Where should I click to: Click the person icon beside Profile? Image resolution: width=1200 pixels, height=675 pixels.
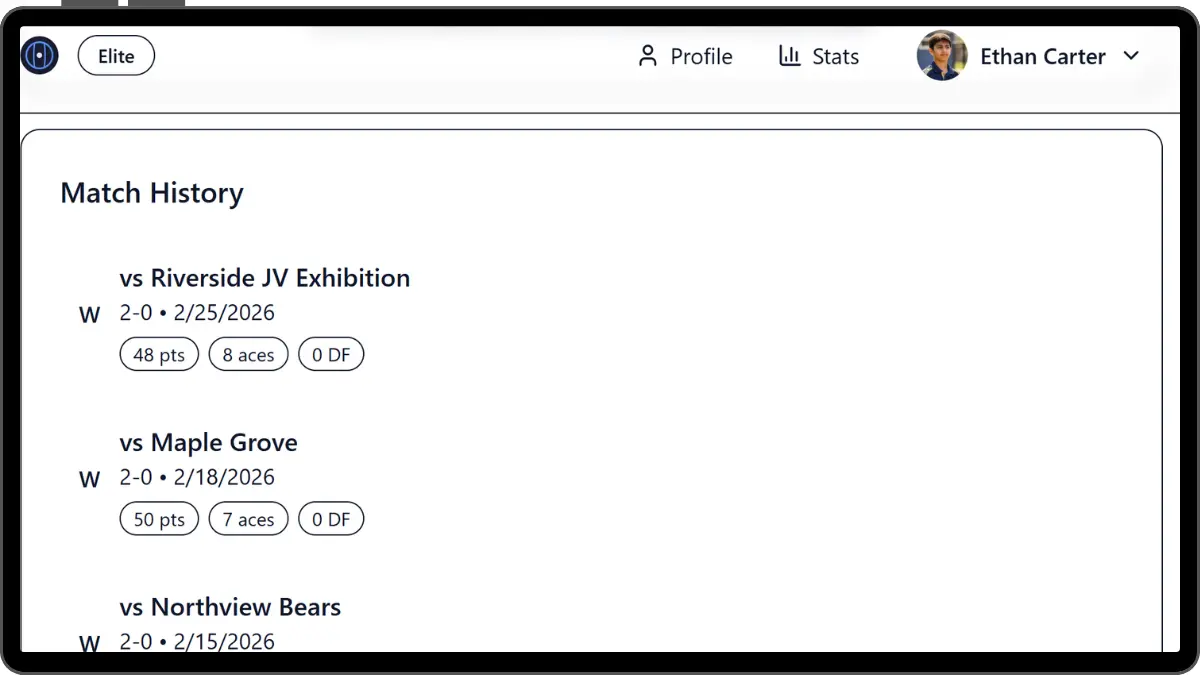point(648,56)
